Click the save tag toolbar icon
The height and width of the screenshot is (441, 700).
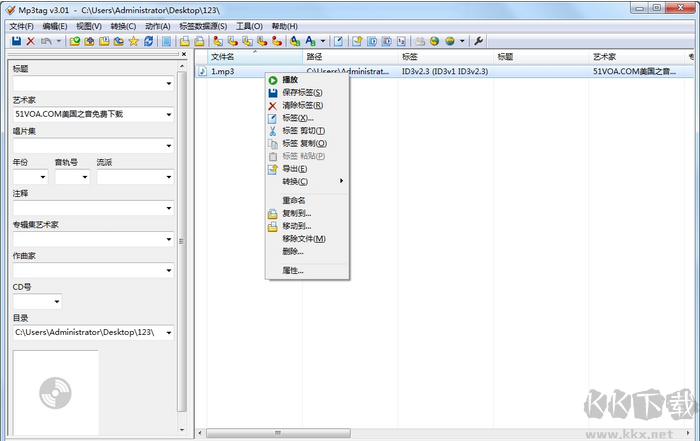tap(17, 41)
